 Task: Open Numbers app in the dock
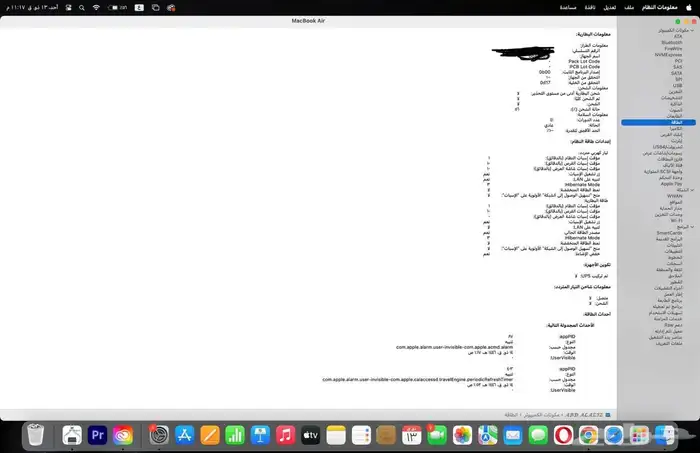click(x=236, y=435)
